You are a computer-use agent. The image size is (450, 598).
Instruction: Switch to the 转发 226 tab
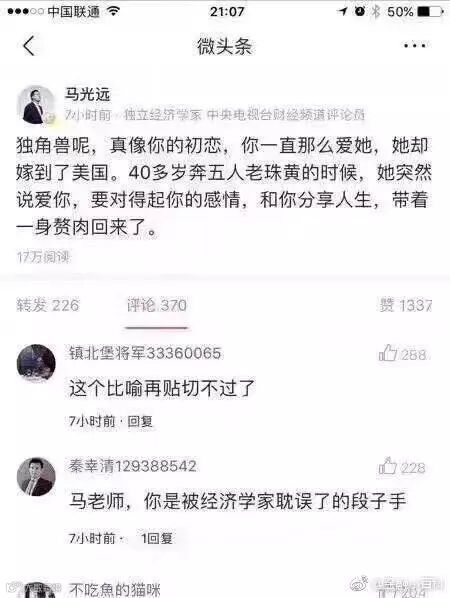48,305
